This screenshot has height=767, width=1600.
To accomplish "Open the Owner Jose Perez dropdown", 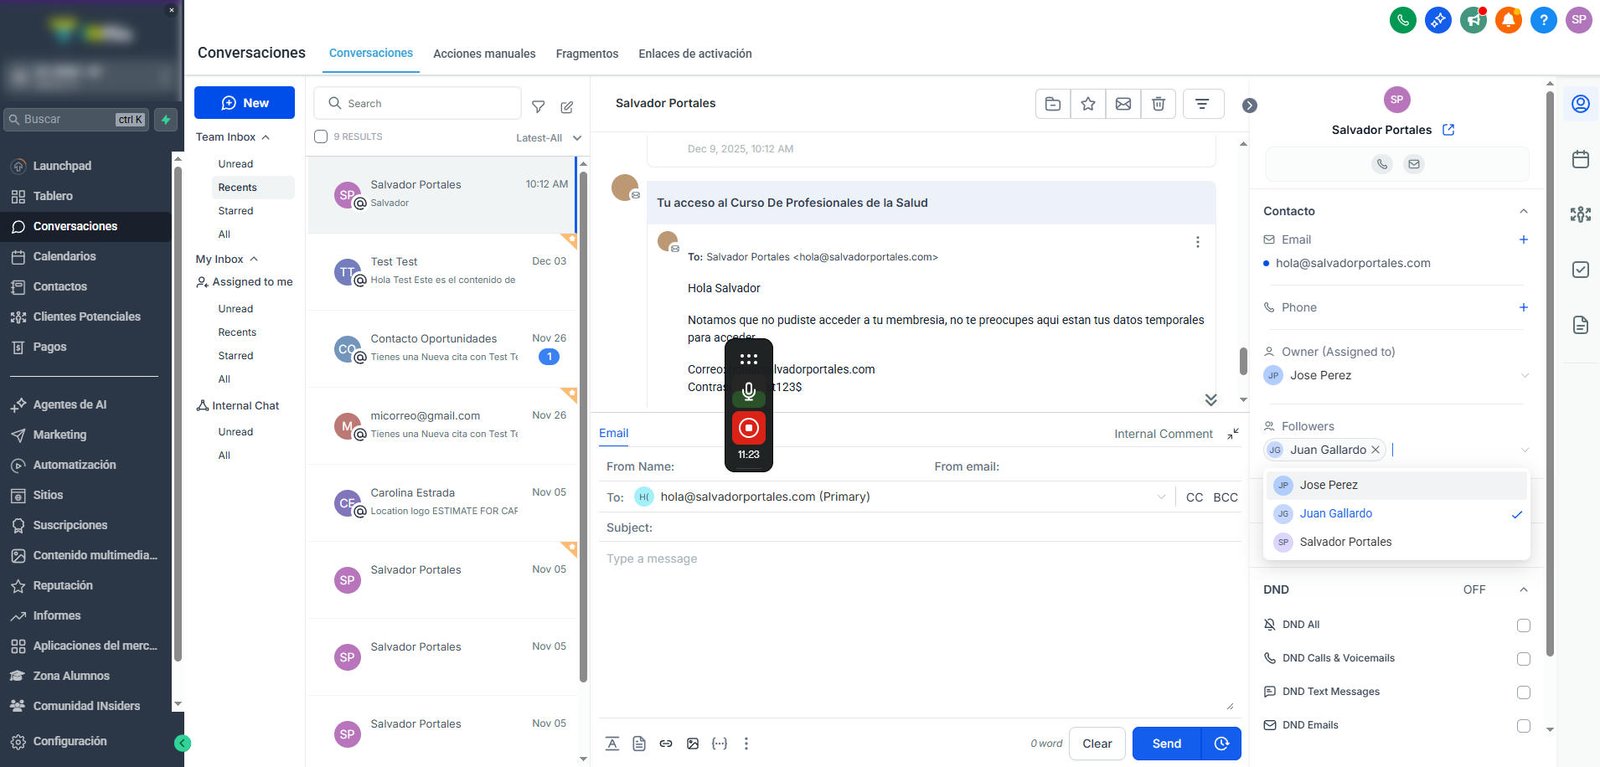I will click(1397, 375).
